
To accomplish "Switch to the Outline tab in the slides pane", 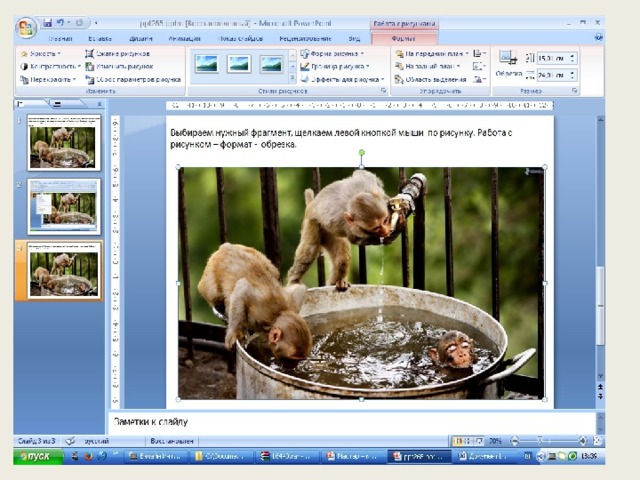I will click(58, 104).
